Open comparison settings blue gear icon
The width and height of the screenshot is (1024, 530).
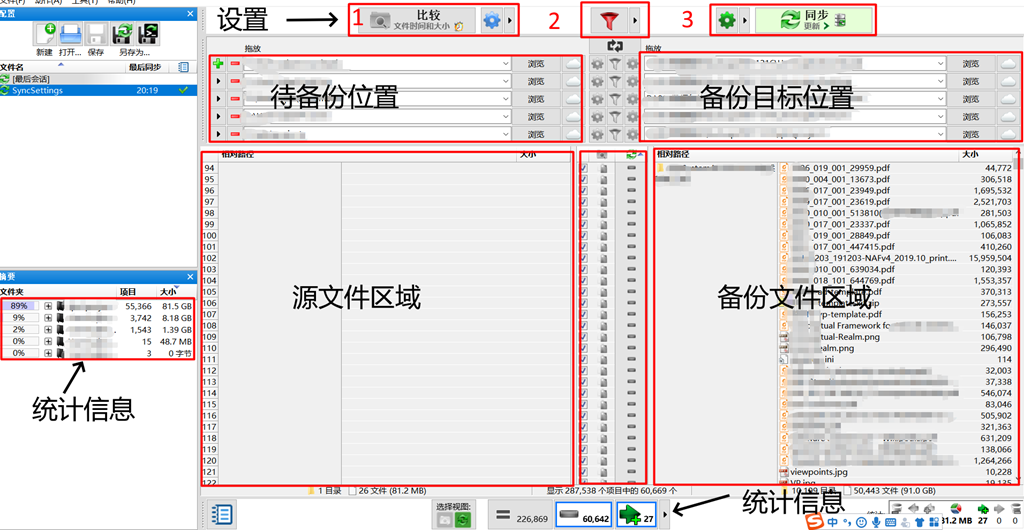[x=492, y=22]
